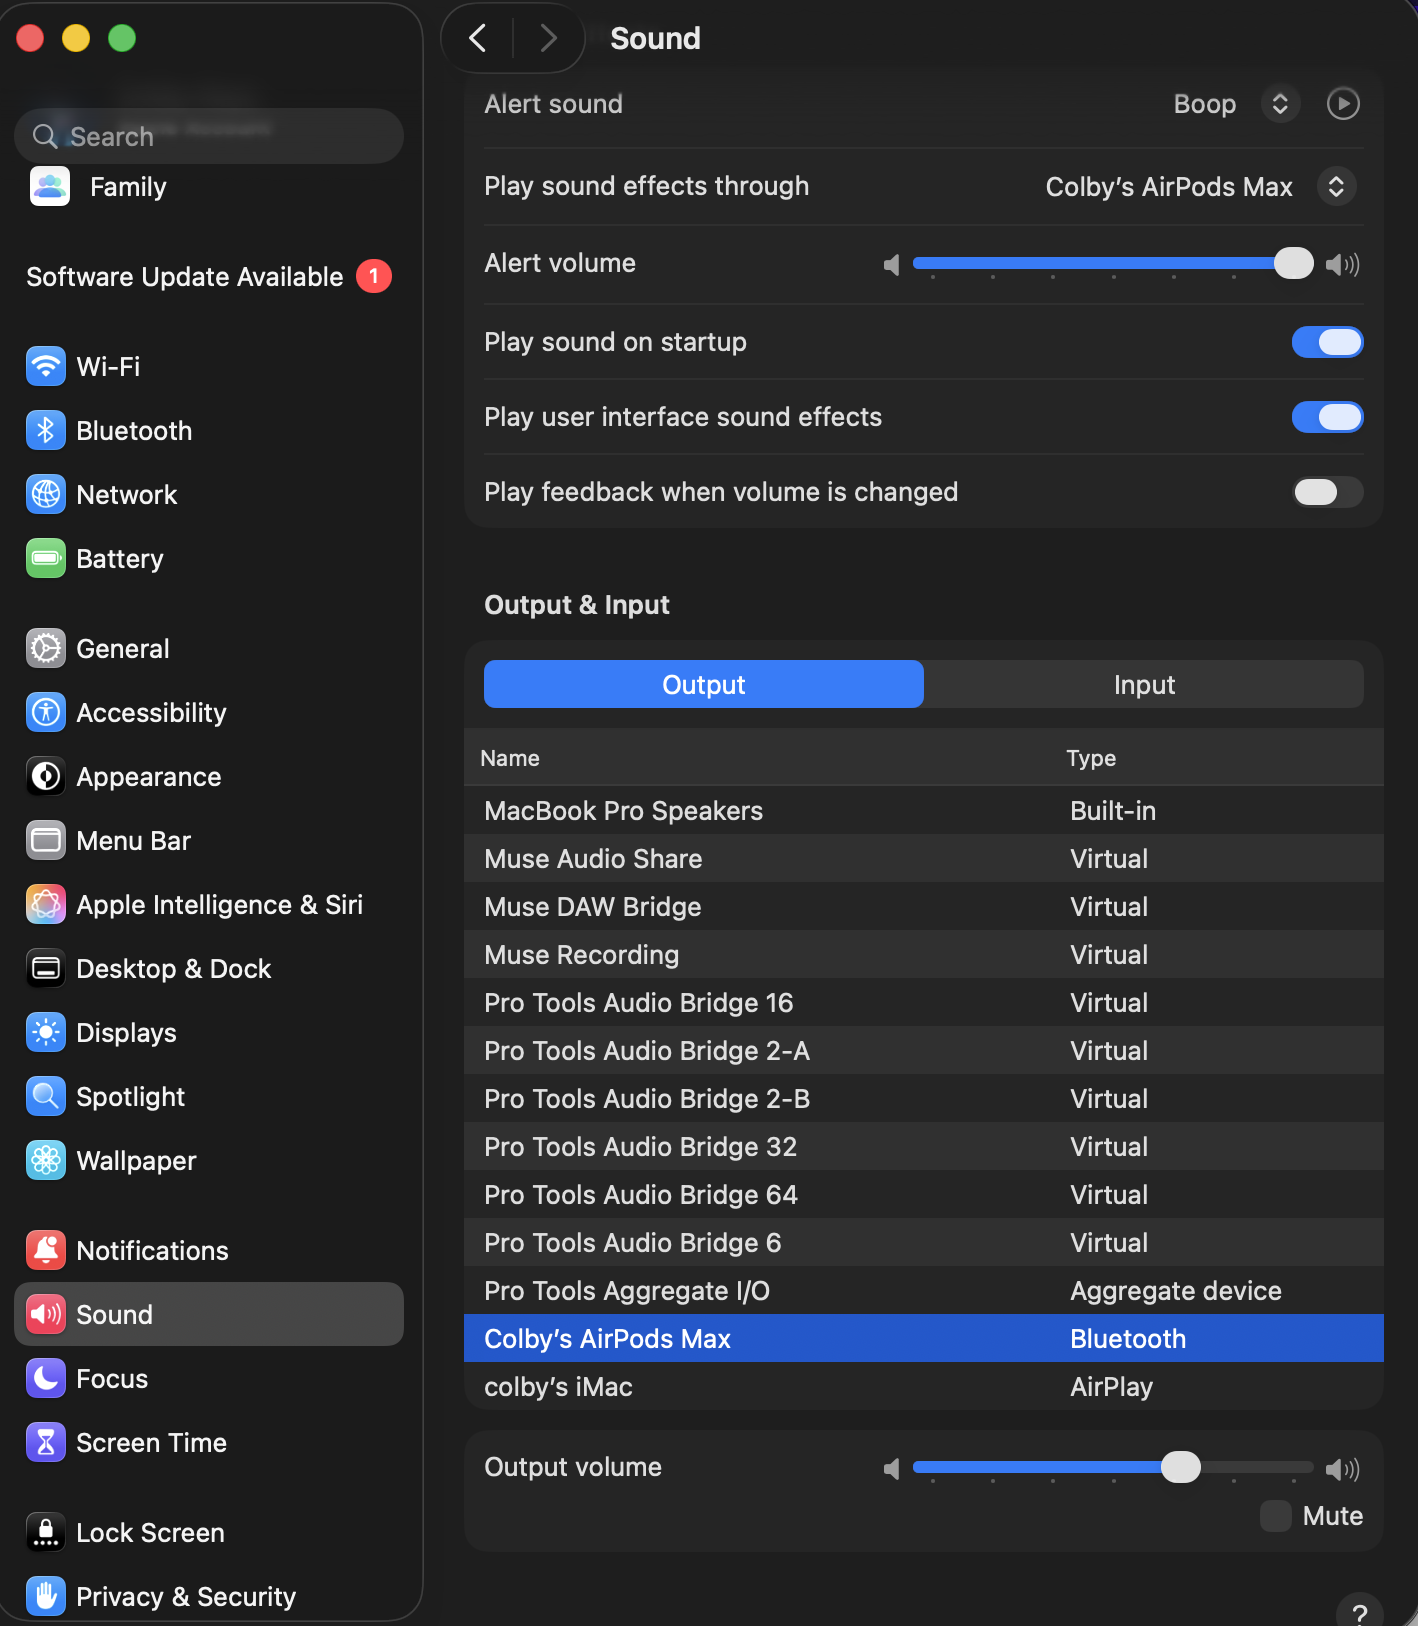Click the Wi-Fi sidebar icon
The image size is (1418, 1626).
46,366
